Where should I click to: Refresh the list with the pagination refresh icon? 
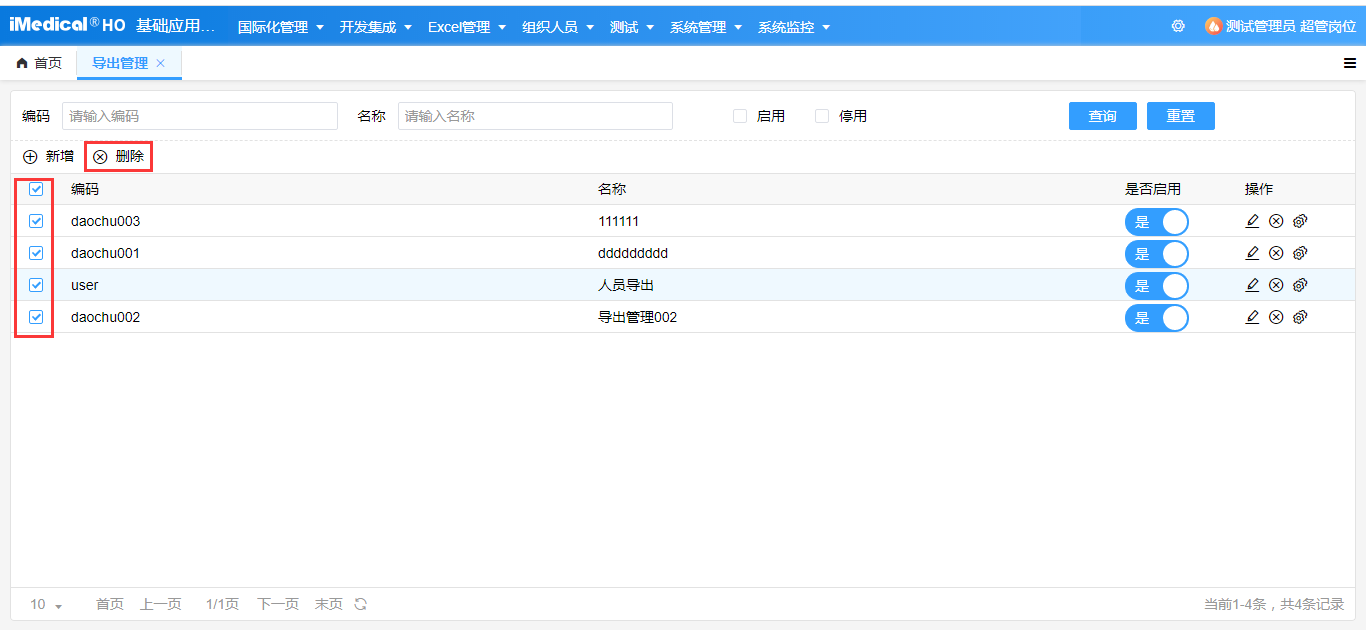(359, 604)
